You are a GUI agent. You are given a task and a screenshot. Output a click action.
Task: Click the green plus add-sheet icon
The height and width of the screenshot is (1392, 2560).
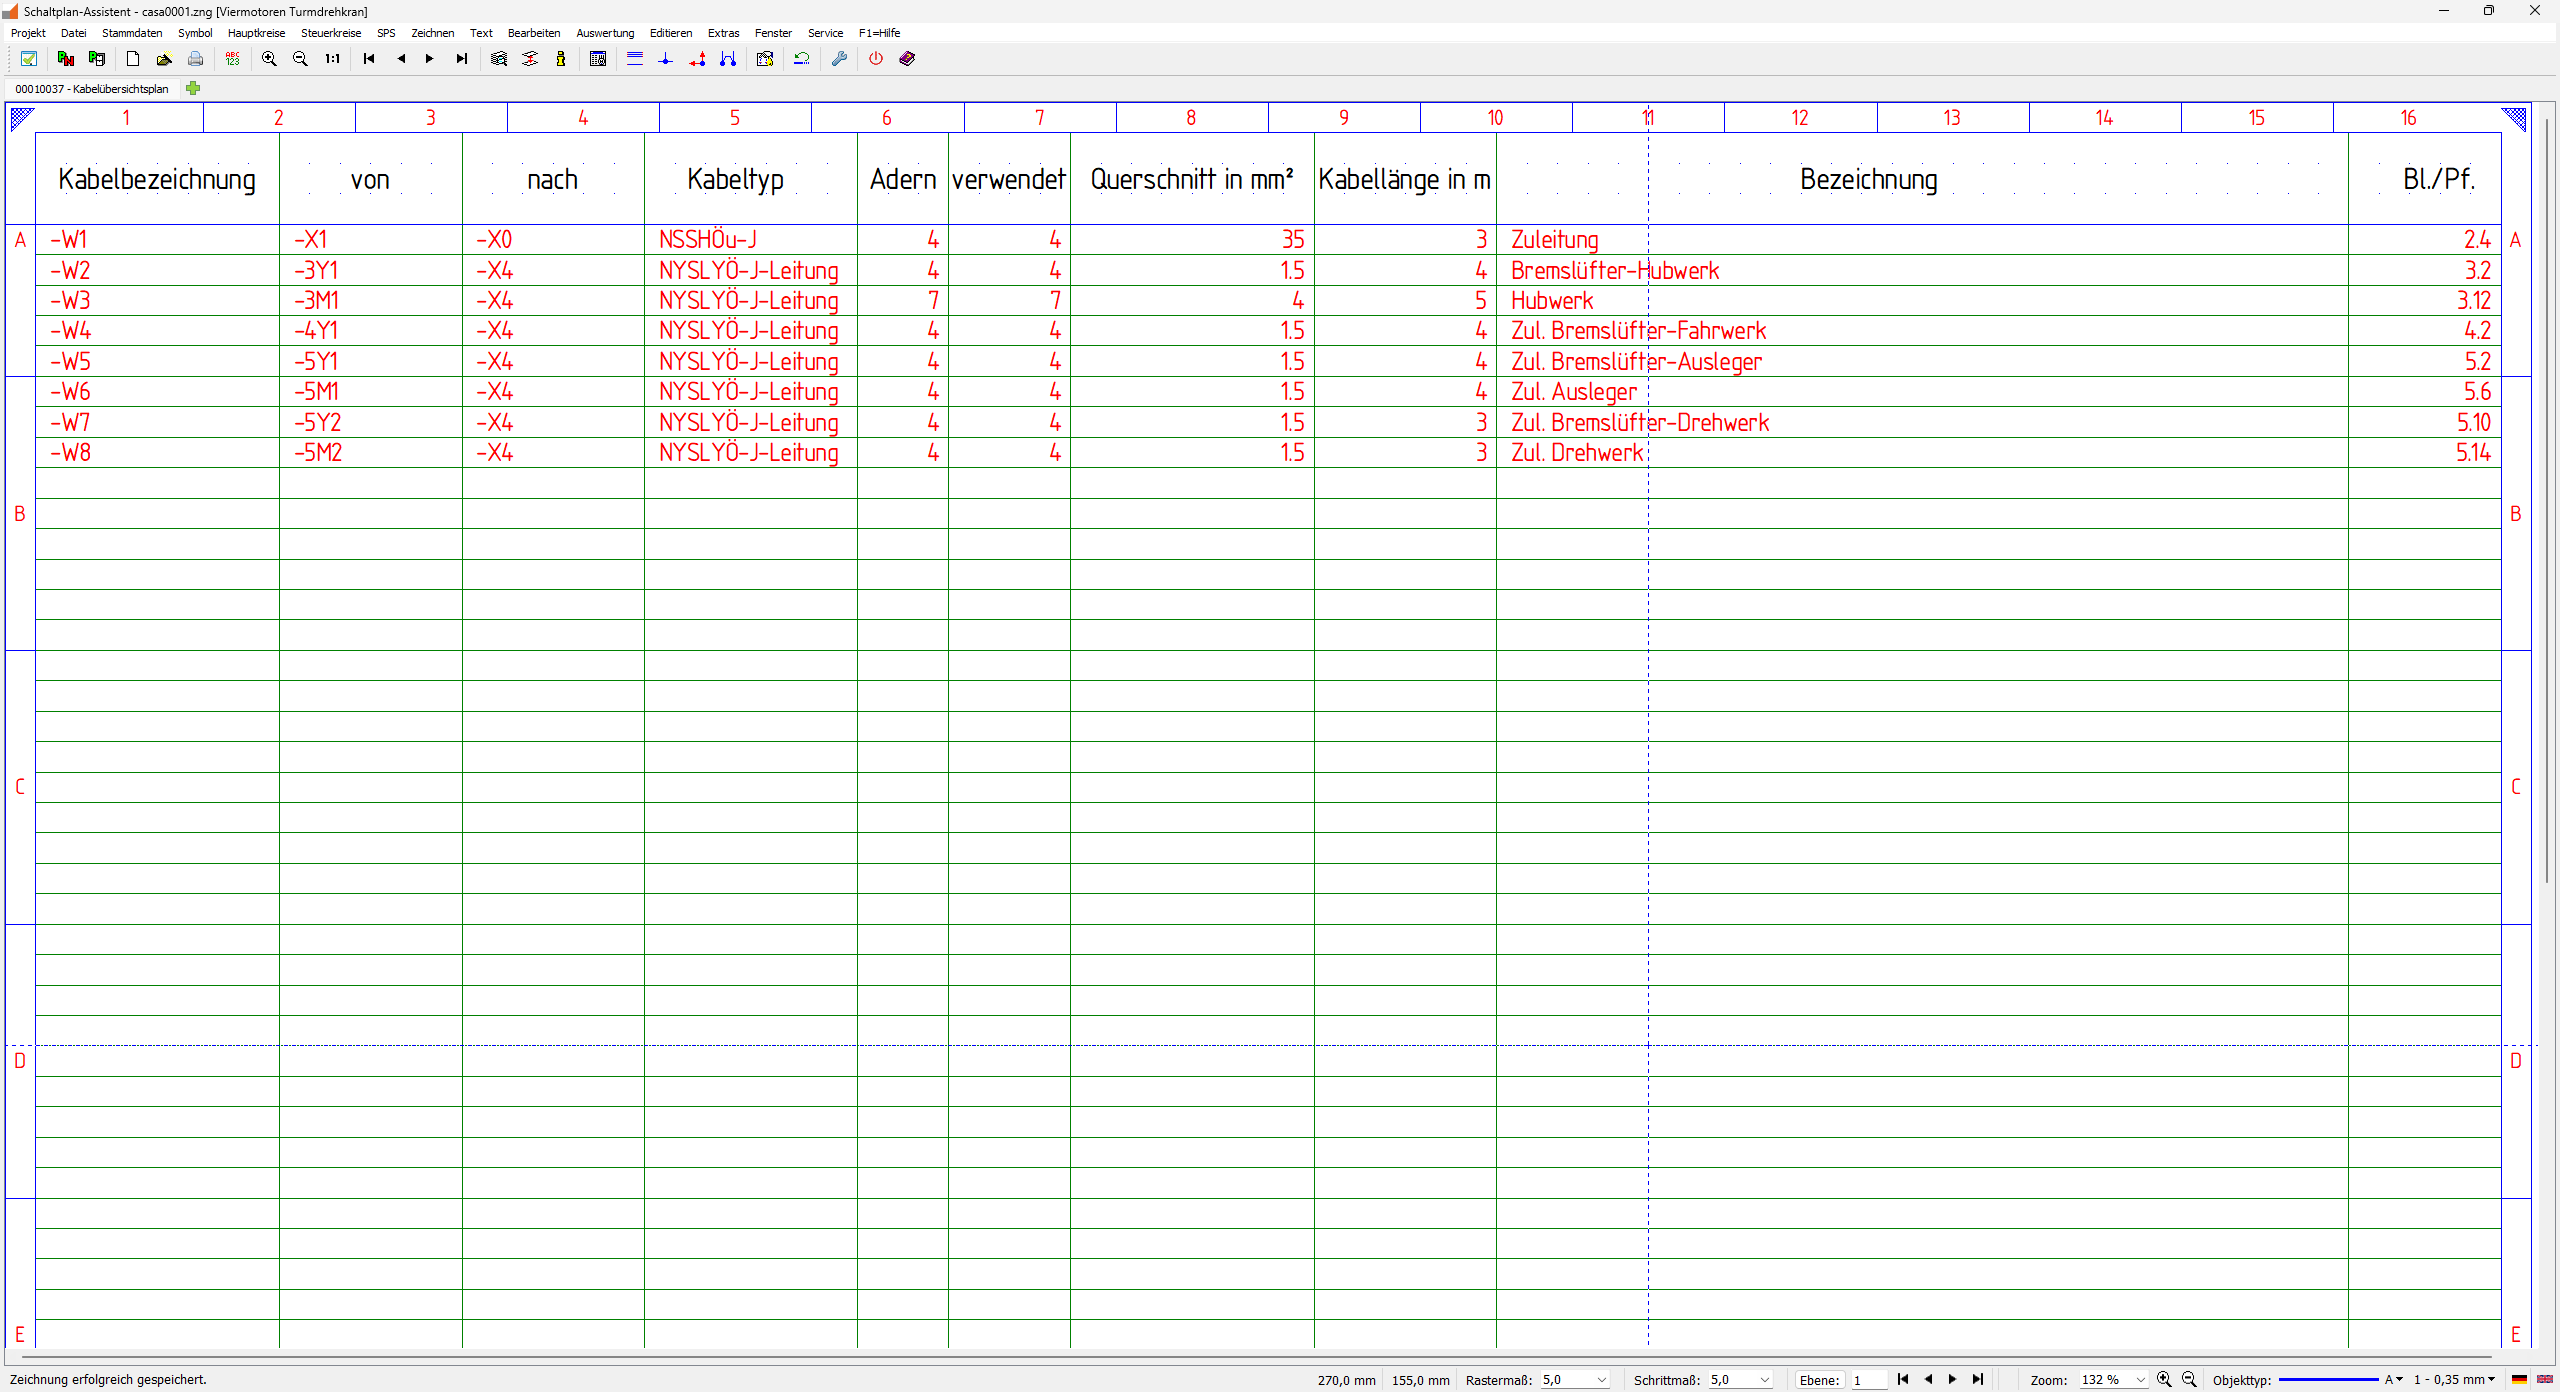point(193,88)
